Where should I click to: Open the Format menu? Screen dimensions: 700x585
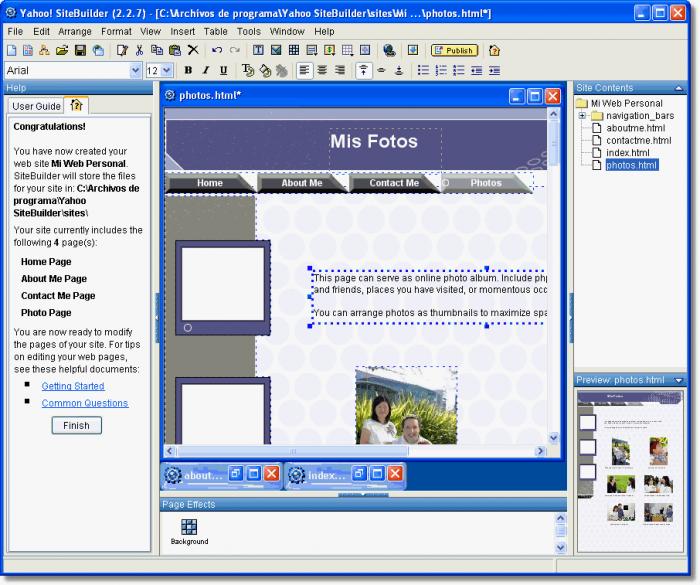[x=116, y=32]
